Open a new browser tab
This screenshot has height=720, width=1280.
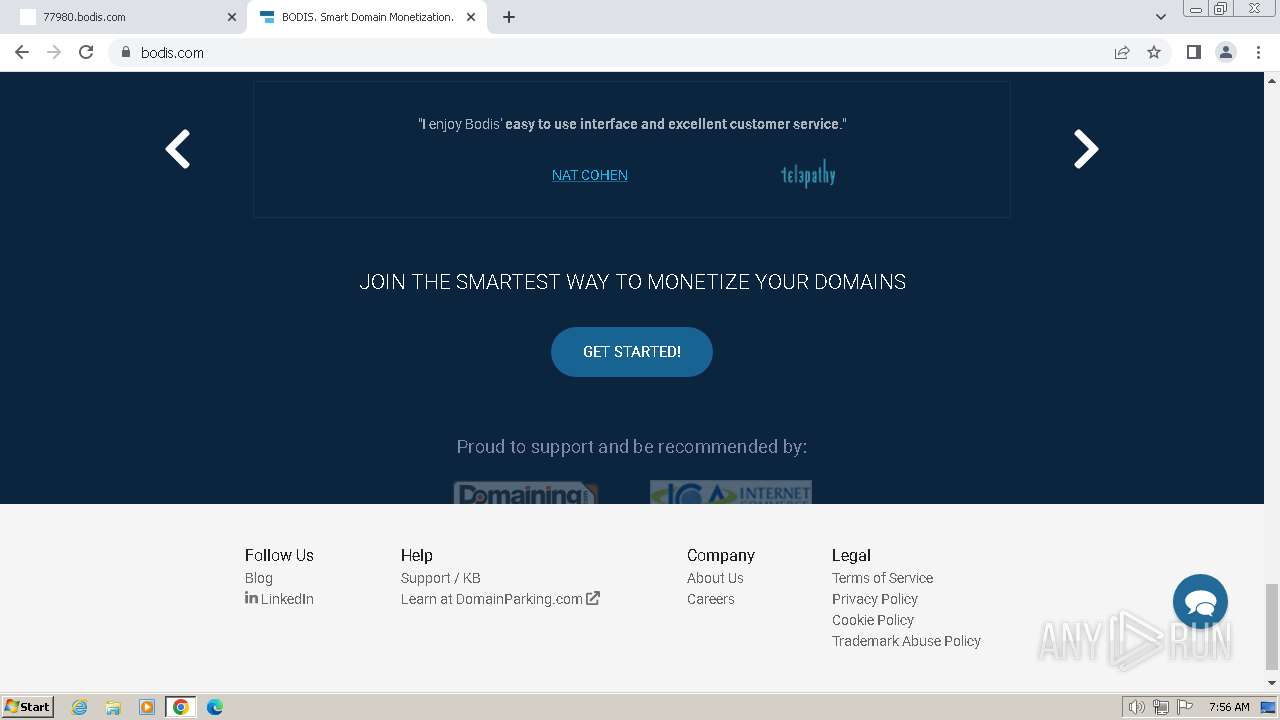pos(509,17)
